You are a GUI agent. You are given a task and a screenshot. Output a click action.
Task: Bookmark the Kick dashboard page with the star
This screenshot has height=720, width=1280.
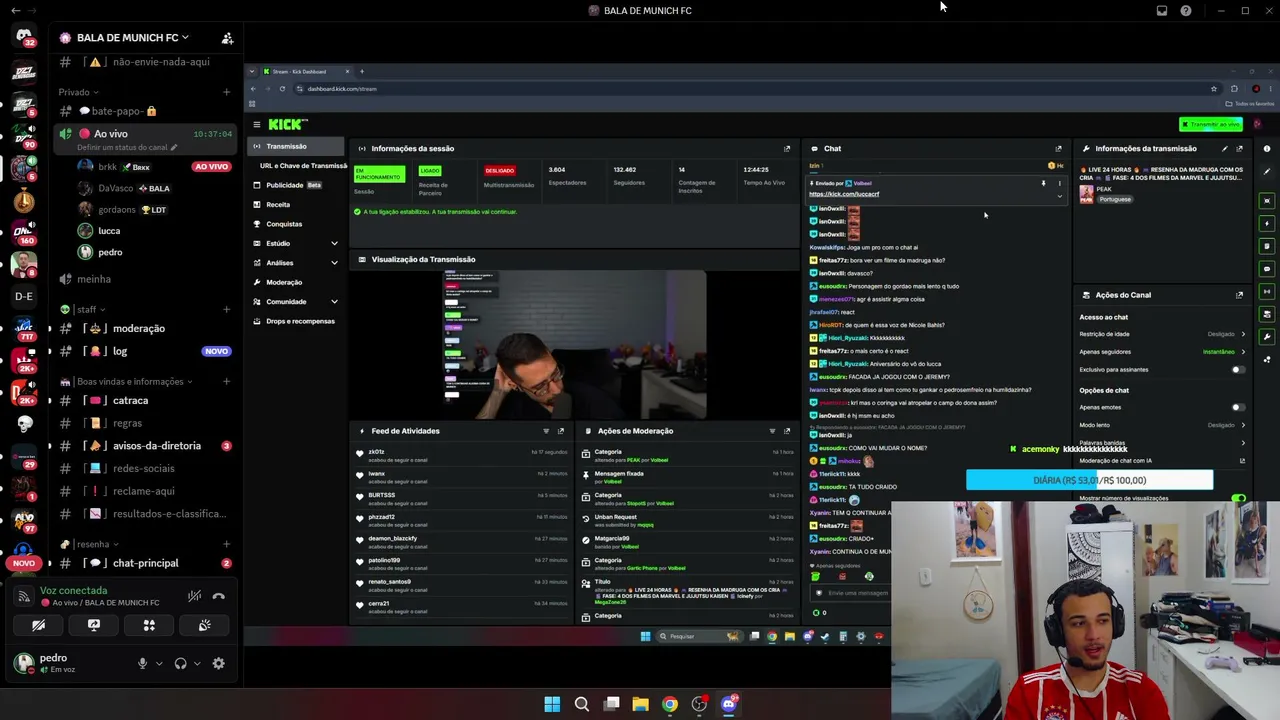(1214, 89)
